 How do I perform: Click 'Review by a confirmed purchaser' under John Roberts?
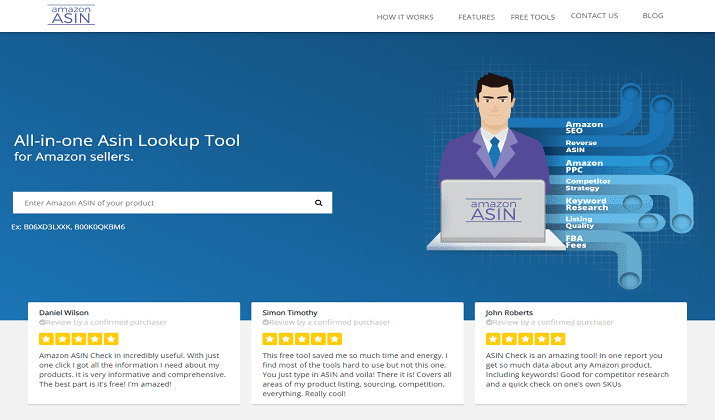(553, 322)
